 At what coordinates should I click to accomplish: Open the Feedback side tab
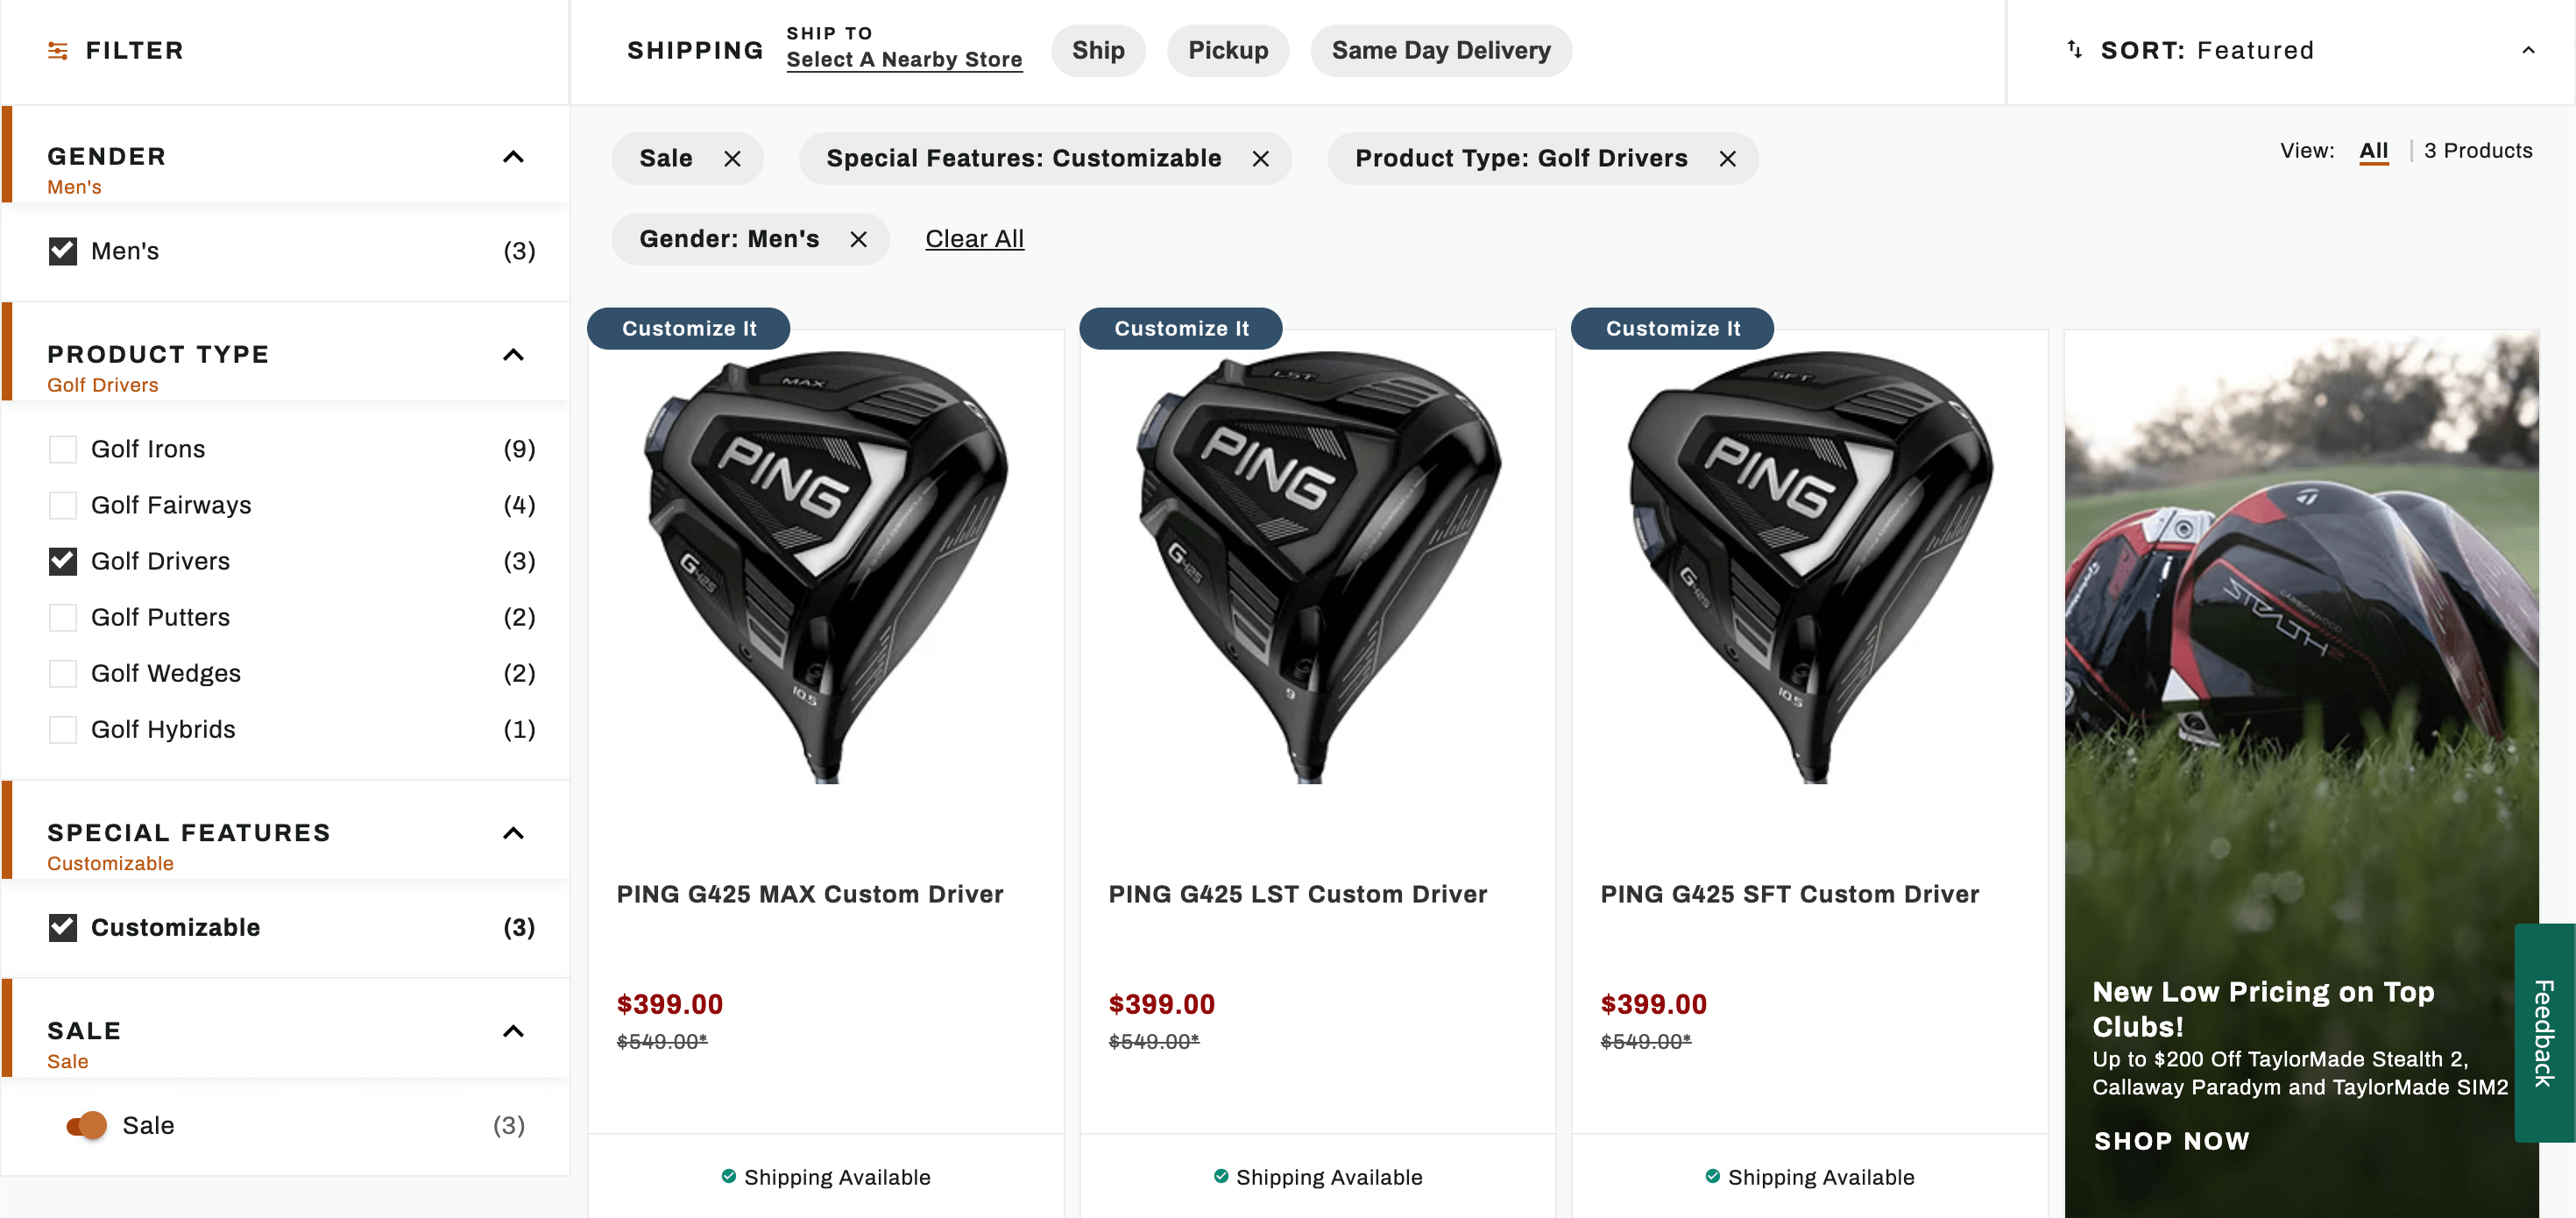[2543, 1032]
